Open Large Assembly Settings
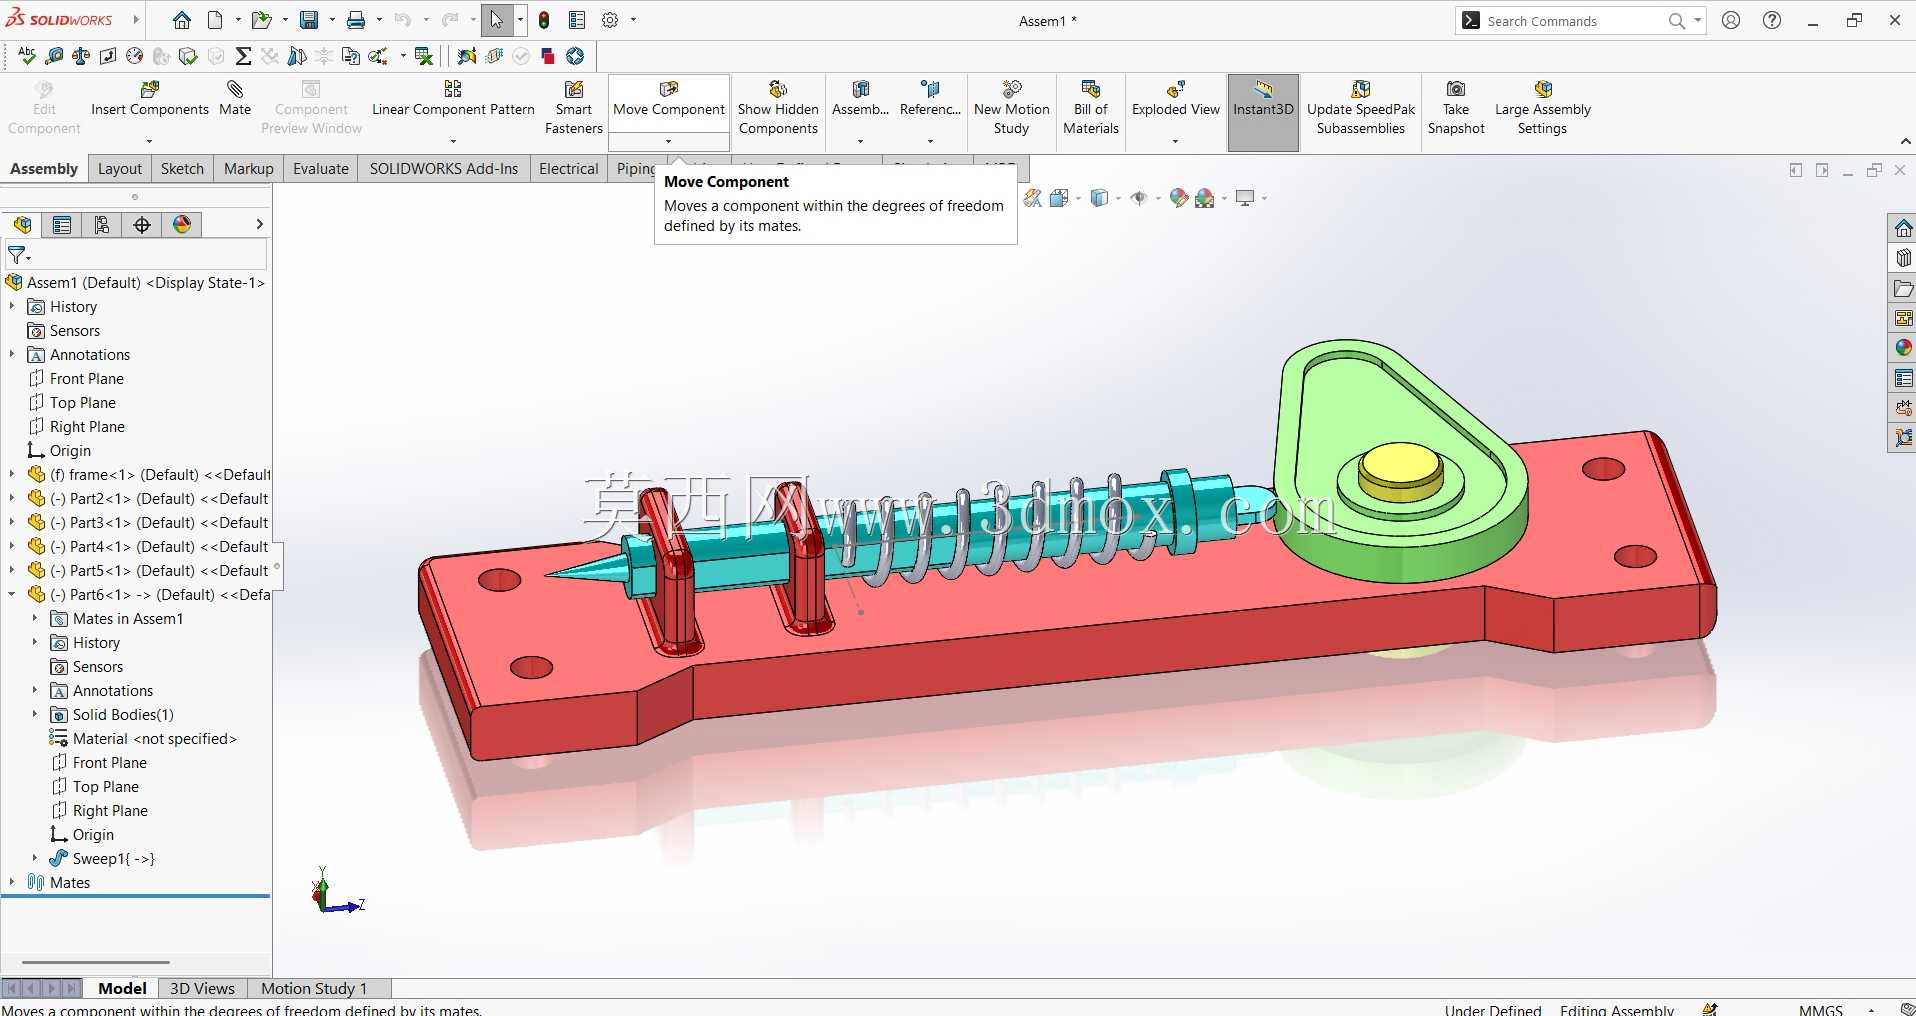This screenshot has height=1016, width=1916. (x=1543, y=108)
